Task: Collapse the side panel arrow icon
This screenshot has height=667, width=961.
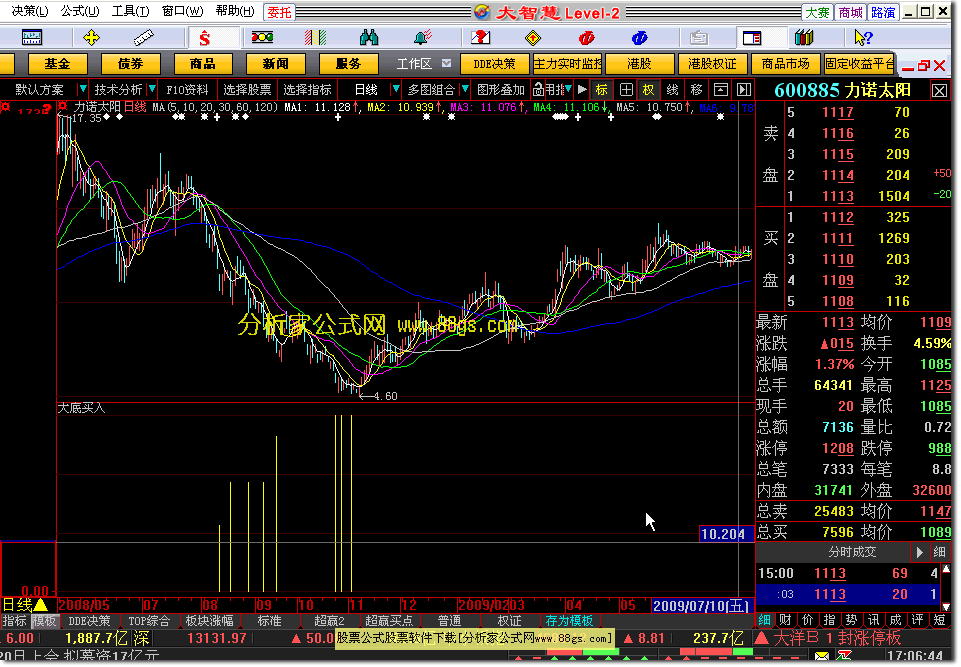Action: pyautogui.click(x=743, y=90)
